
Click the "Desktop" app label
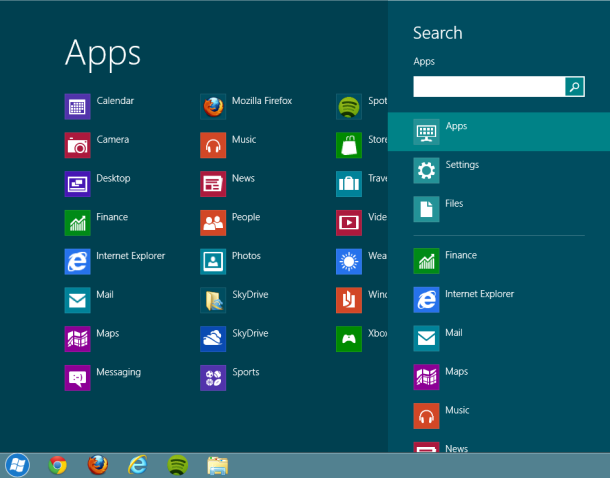pos(113,179)
